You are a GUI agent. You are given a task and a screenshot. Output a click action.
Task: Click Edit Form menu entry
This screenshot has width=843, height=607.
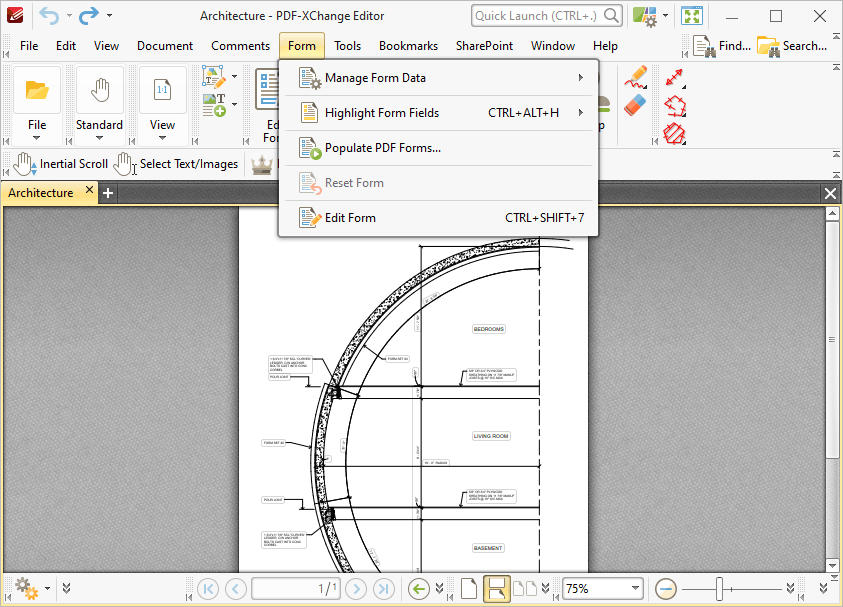(350, 218)
